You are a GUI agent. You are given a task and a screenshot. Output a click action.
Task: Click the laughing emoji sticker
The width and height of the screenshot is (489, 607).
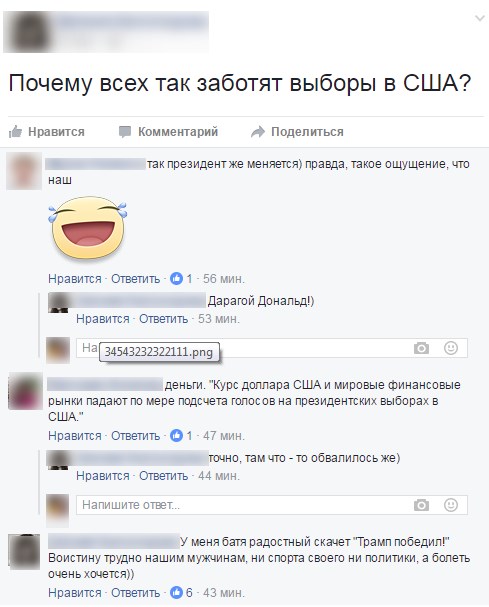click(88, 228)
